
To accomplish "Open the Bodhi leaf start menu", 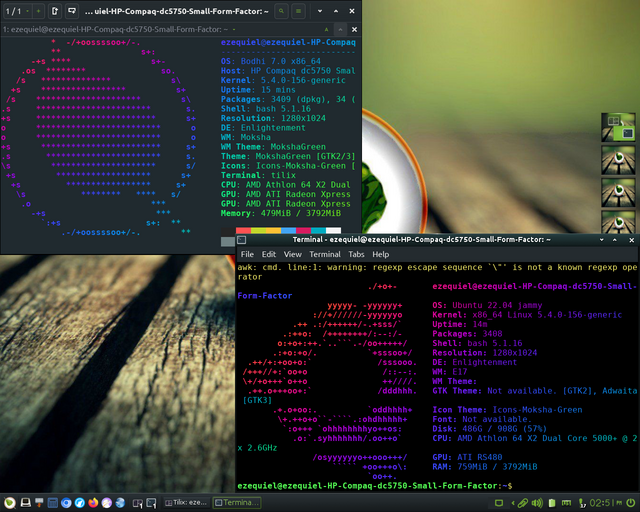I will pyautogui.click(x=10, y=503).
